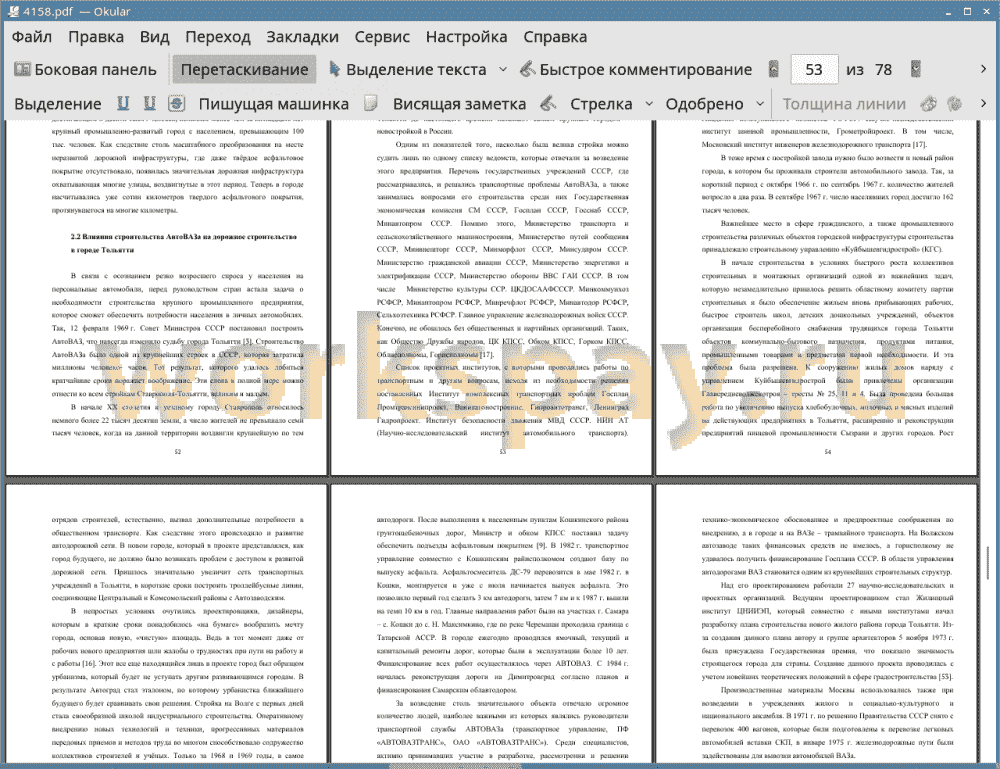Click heading 2.2 Влияние строительства АвтоВАЗа

coord(183,243)
